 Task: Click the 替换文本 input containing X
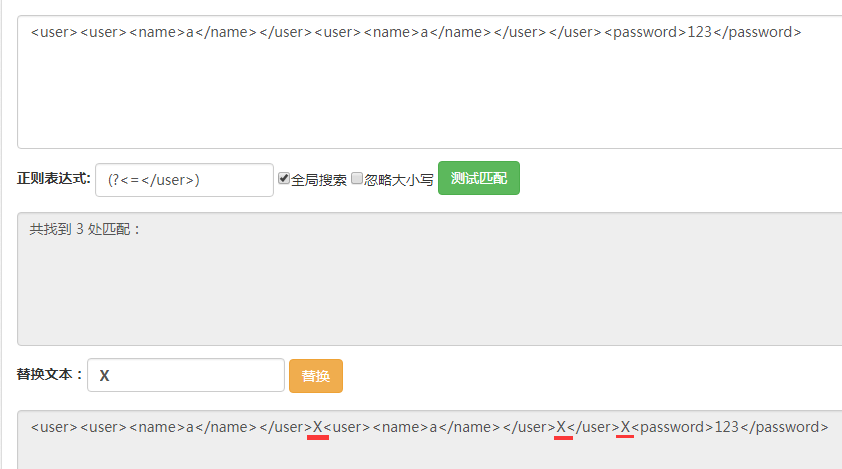tap(185, 376)
